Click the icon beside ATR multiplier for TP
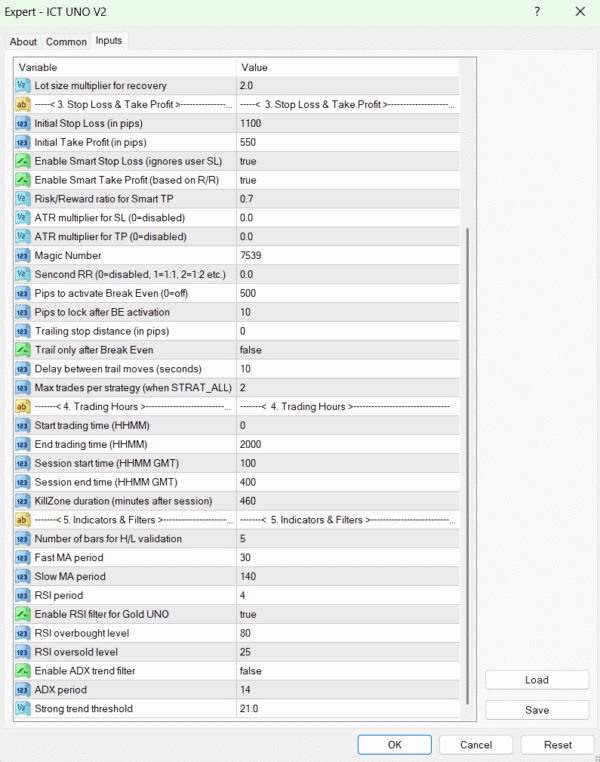The height and width of the screenshot is (762, 600). (22, 237)
